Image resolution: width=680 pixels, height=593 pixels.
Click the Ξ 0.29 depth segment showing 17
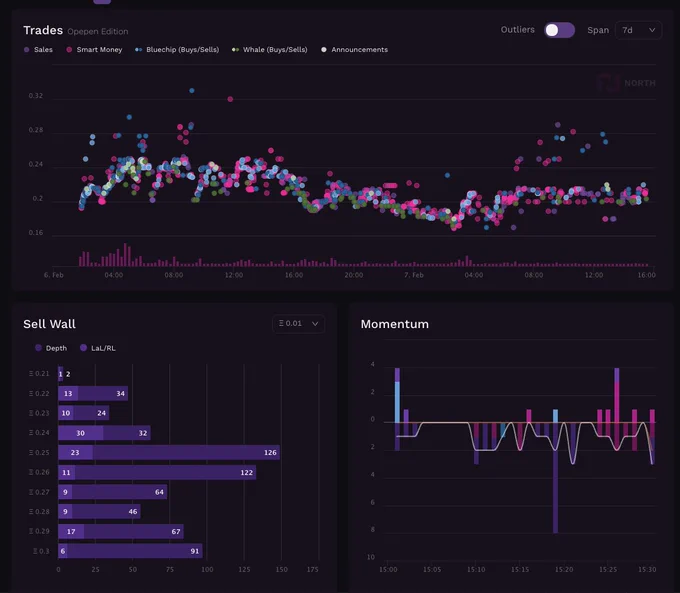point(71,531)
